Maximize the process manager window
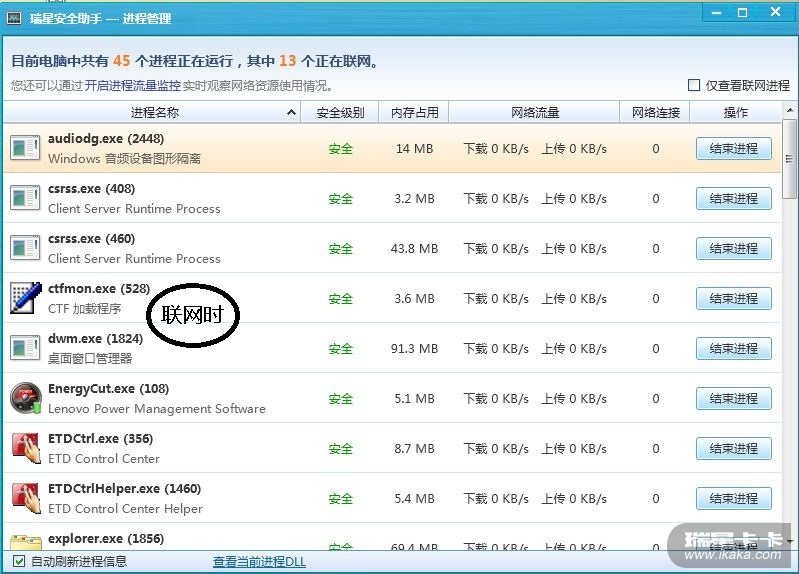The width and height of the screenshot is (799, 574). pos(742,13)
